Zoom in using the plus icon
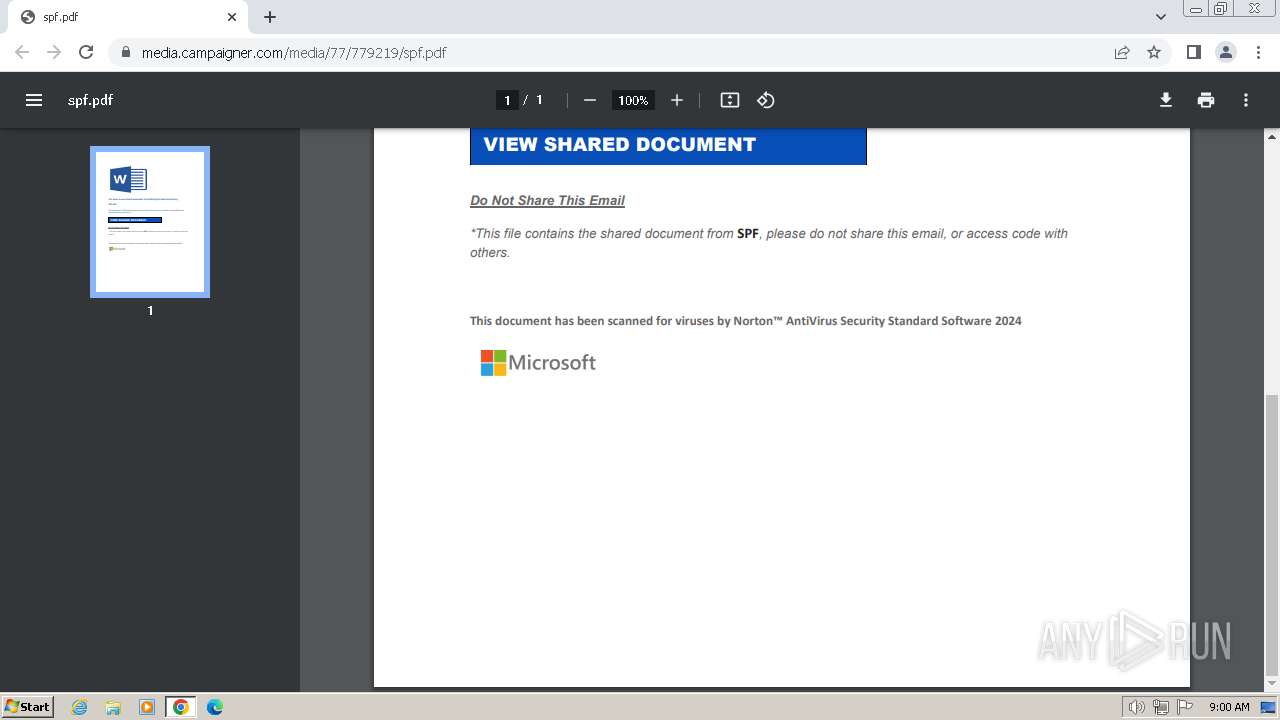1280x720 pixels. pyautogui.click(x=677, y=100)
